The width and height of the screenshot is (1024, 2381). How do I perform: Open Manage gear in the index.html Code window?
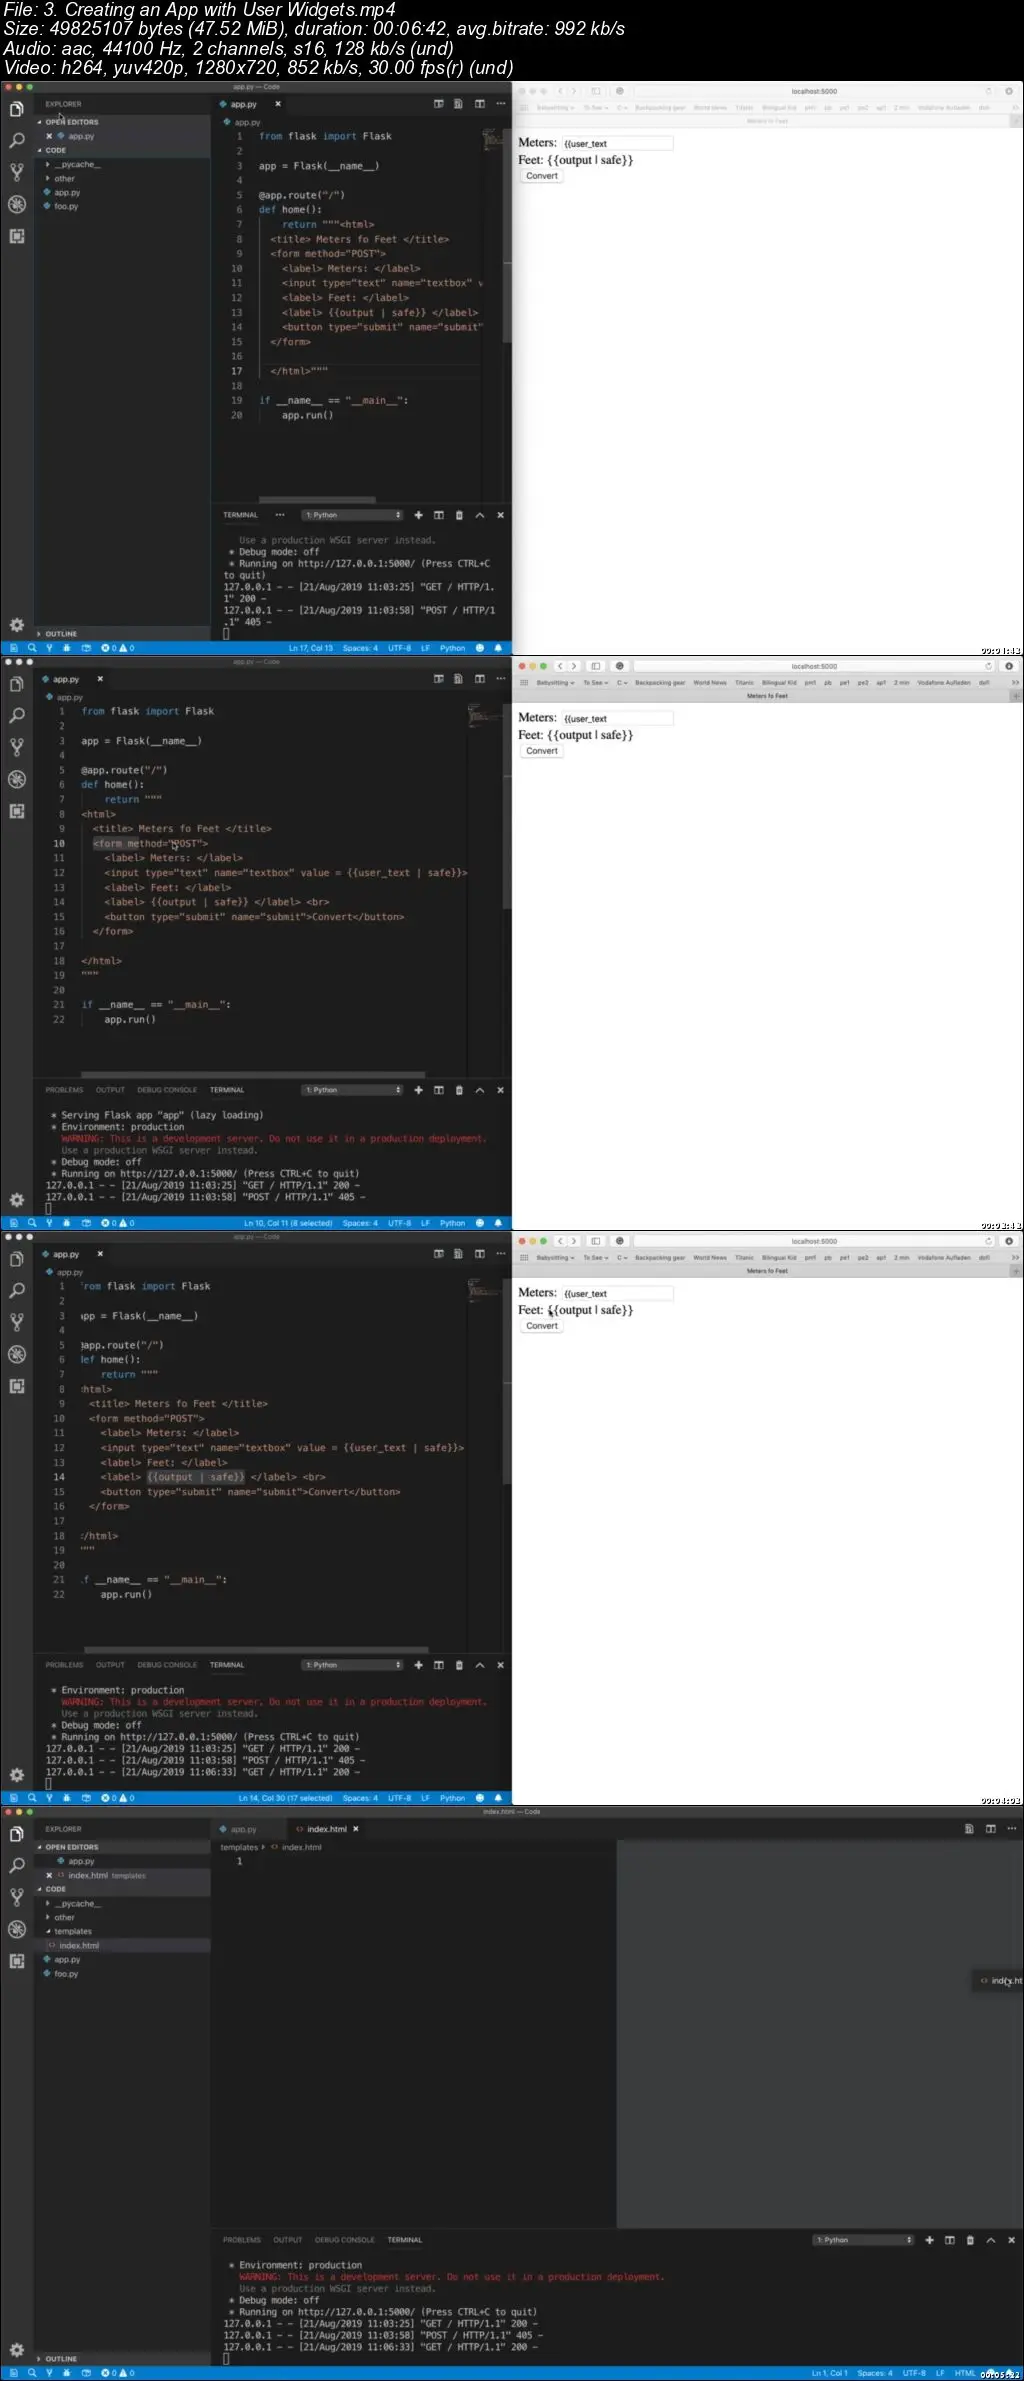click(x=16, y=2350)
